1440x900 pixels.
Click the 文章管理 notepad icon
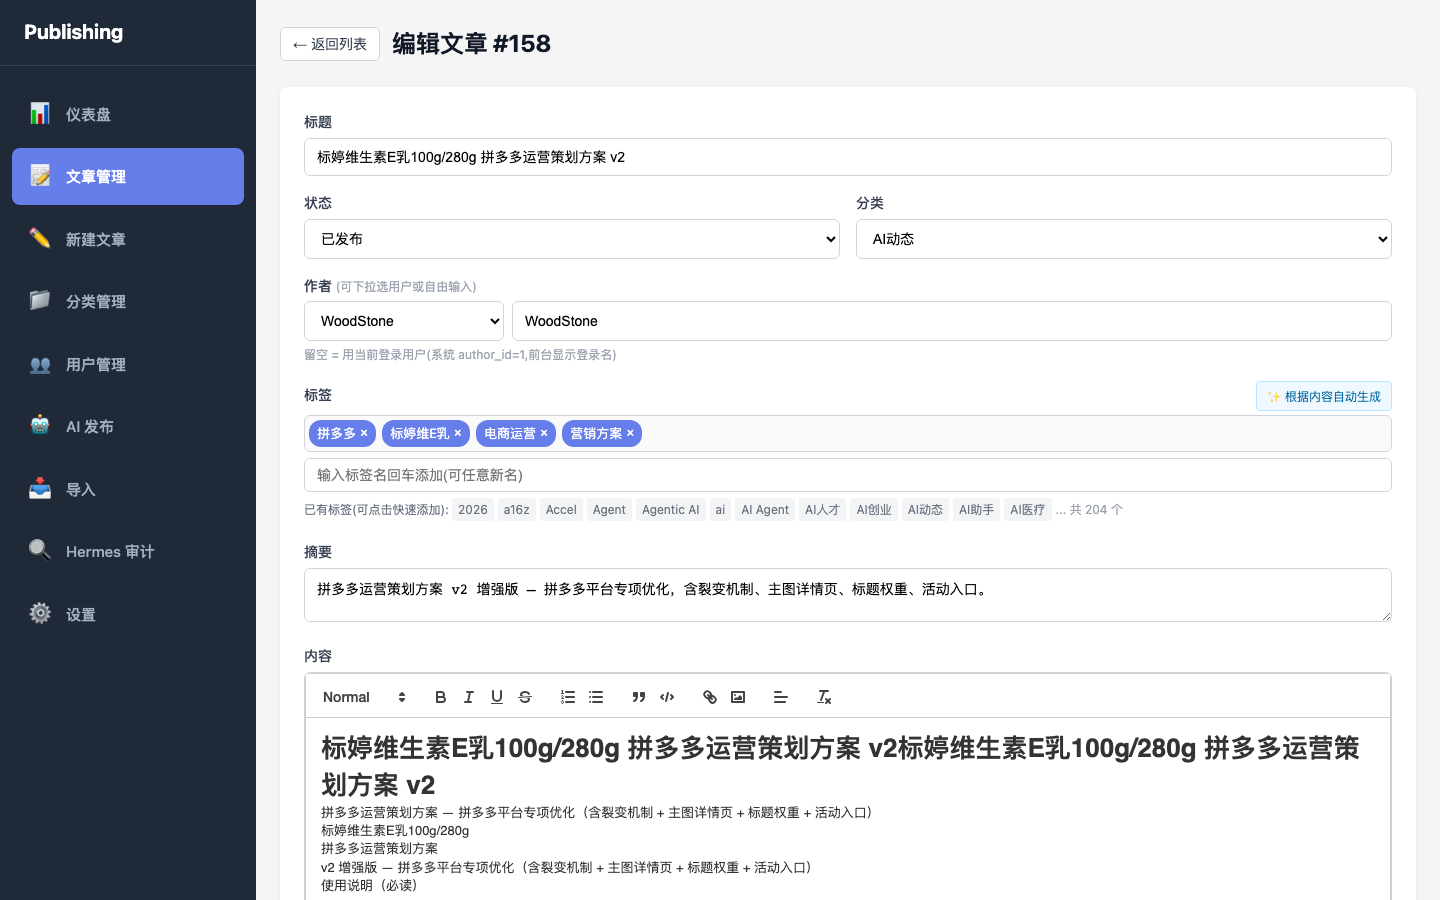click(x=40, y=176)
